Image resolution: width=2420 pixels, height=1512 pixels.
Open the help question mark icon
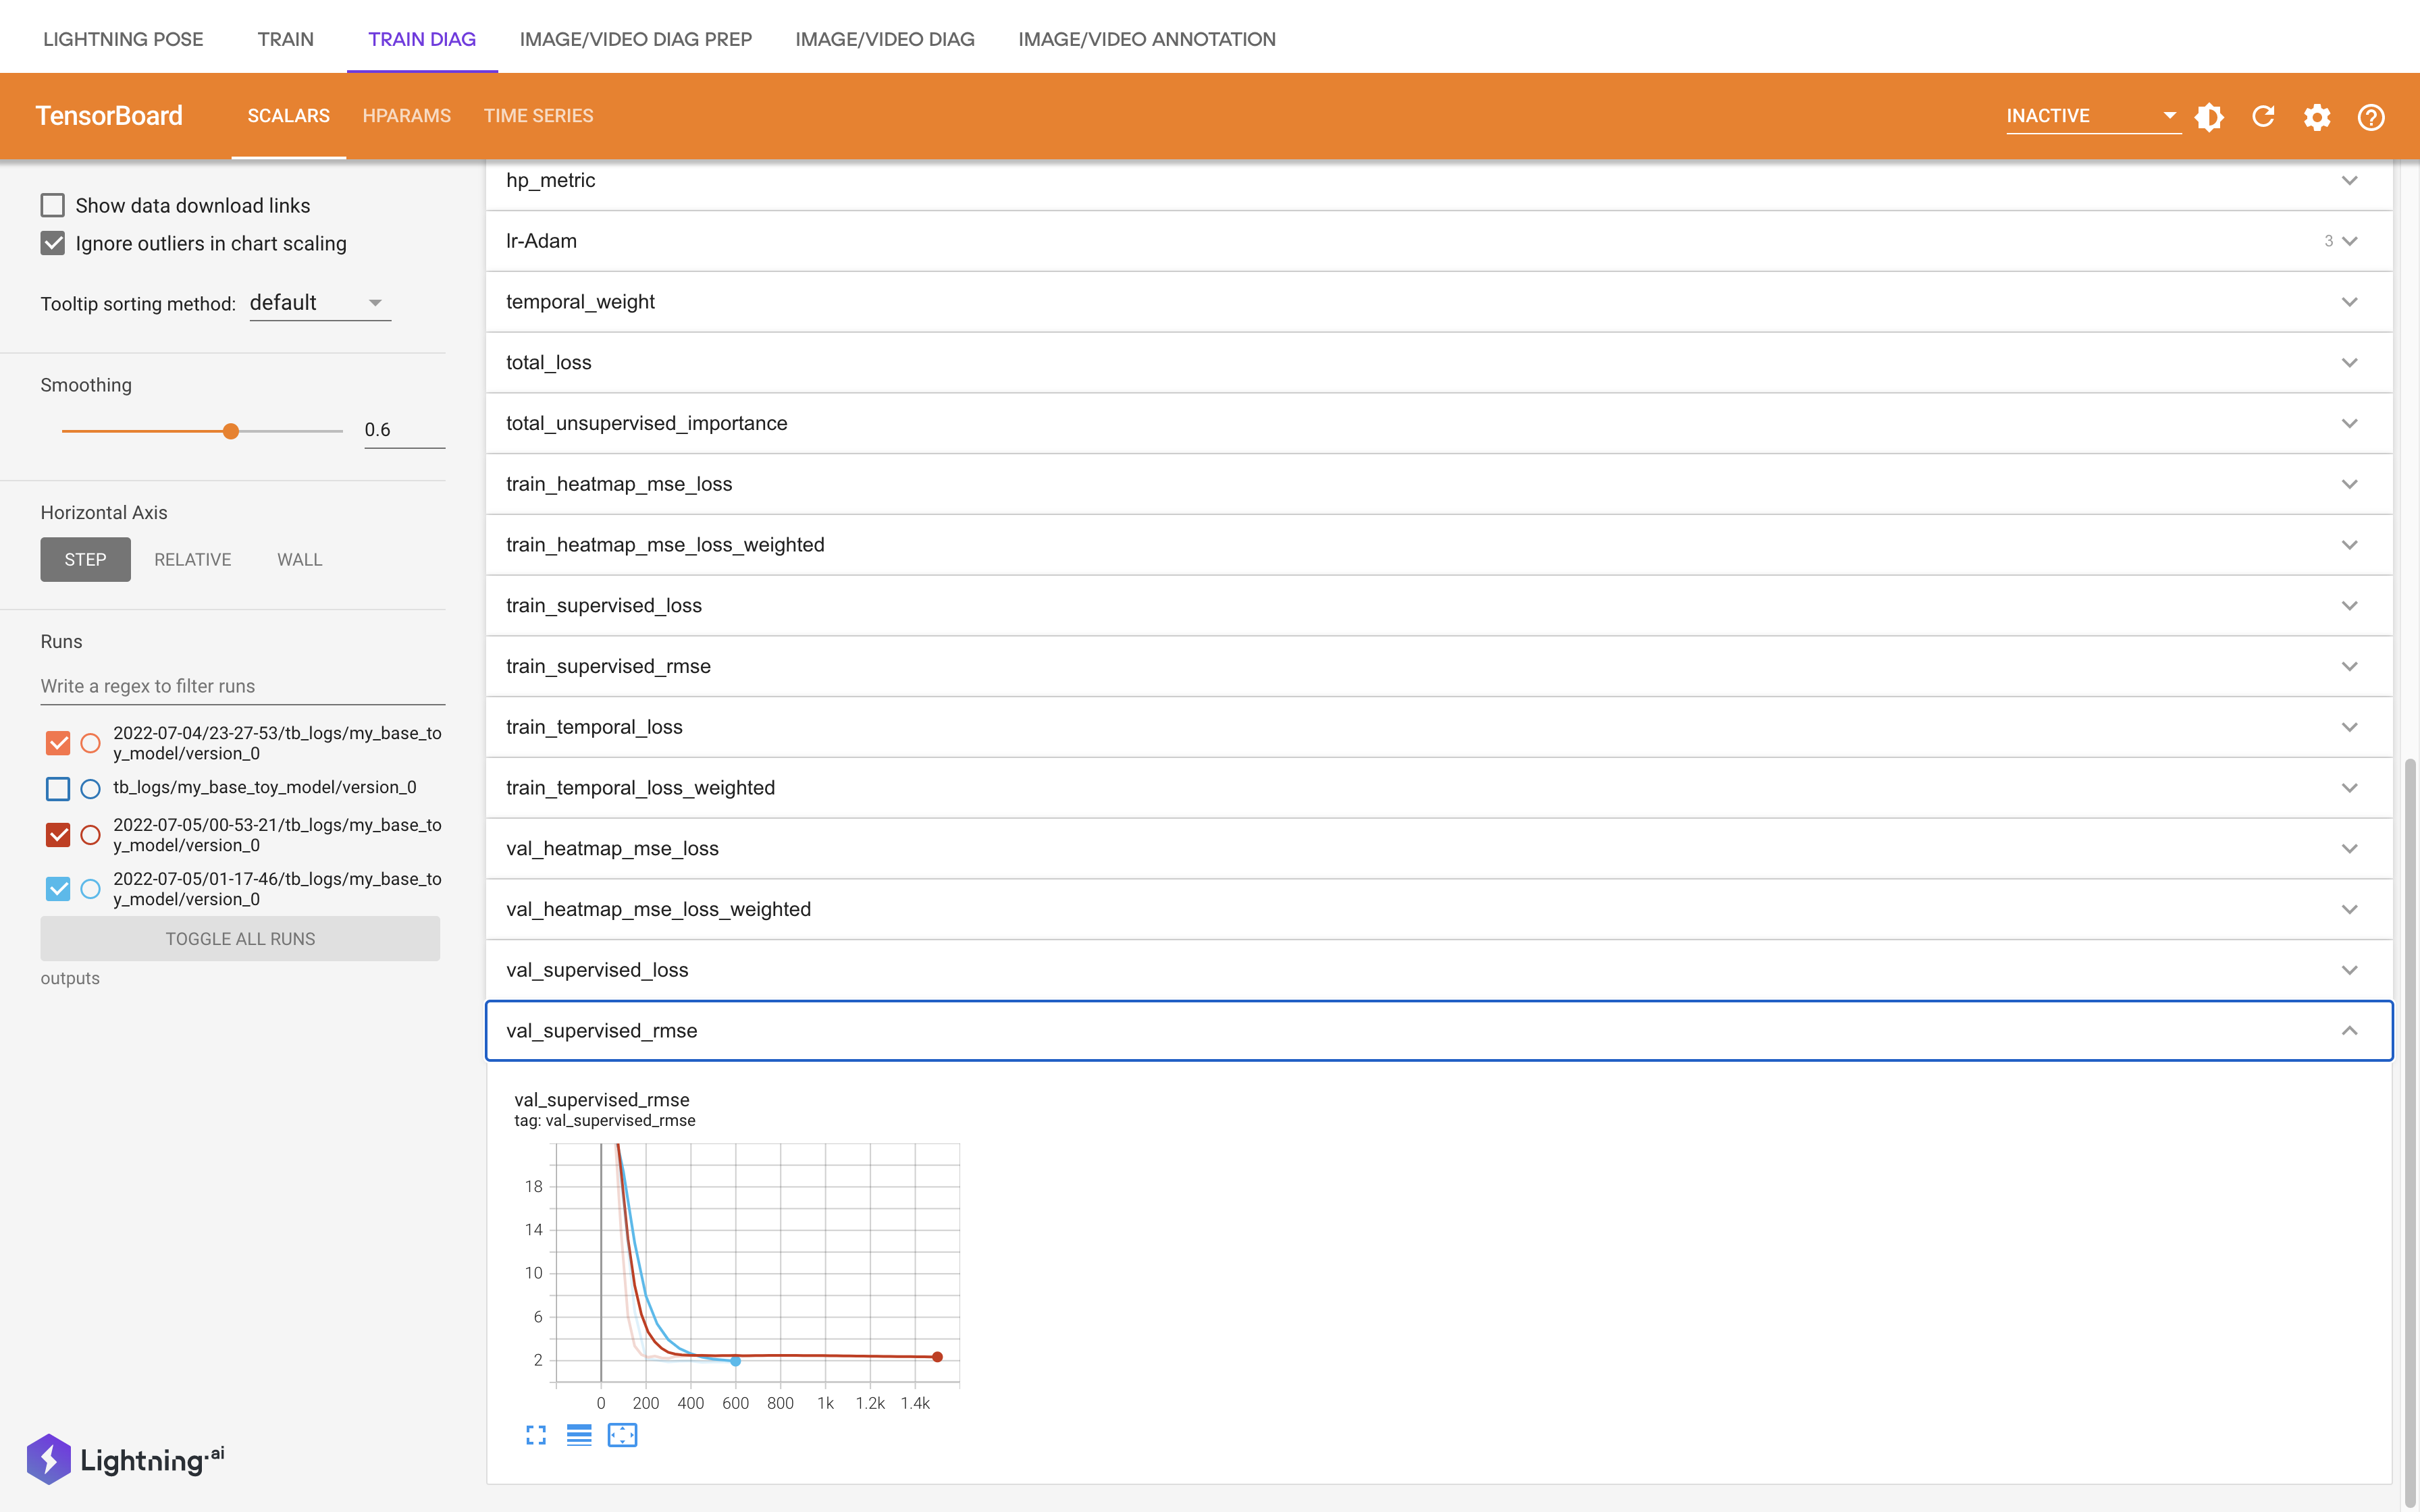[2371, 117]
